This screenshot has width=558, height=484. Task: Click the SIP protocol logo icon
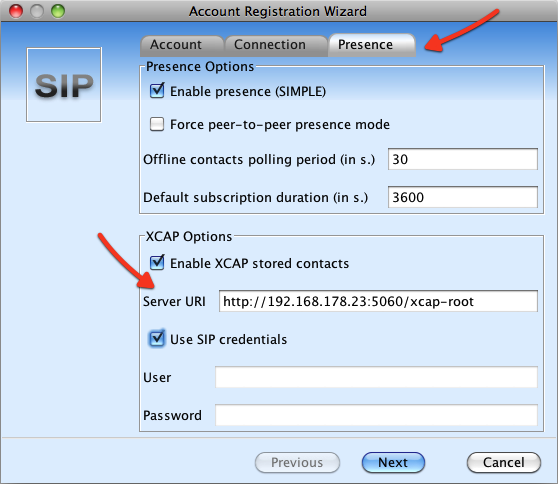(x=64, y=85)
